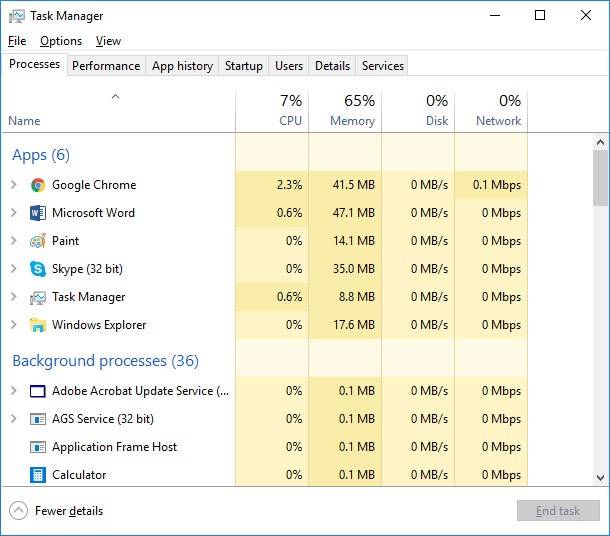Expand the Microsoft Word process group
This screenshot has height=536, width=610.
point(14,213)
